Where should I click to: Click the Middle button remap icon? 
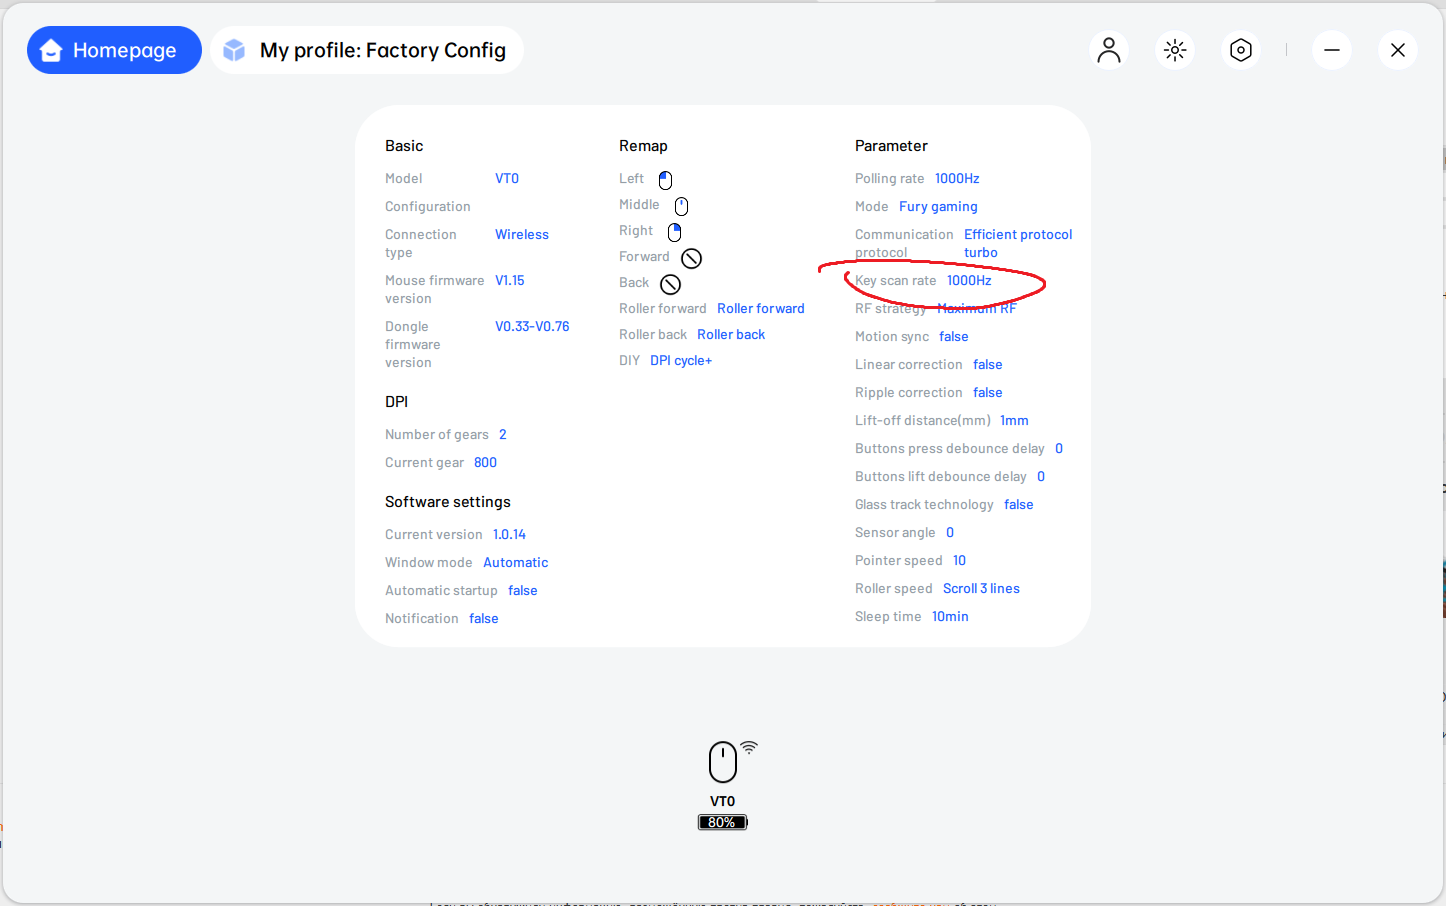coord(681,206)
